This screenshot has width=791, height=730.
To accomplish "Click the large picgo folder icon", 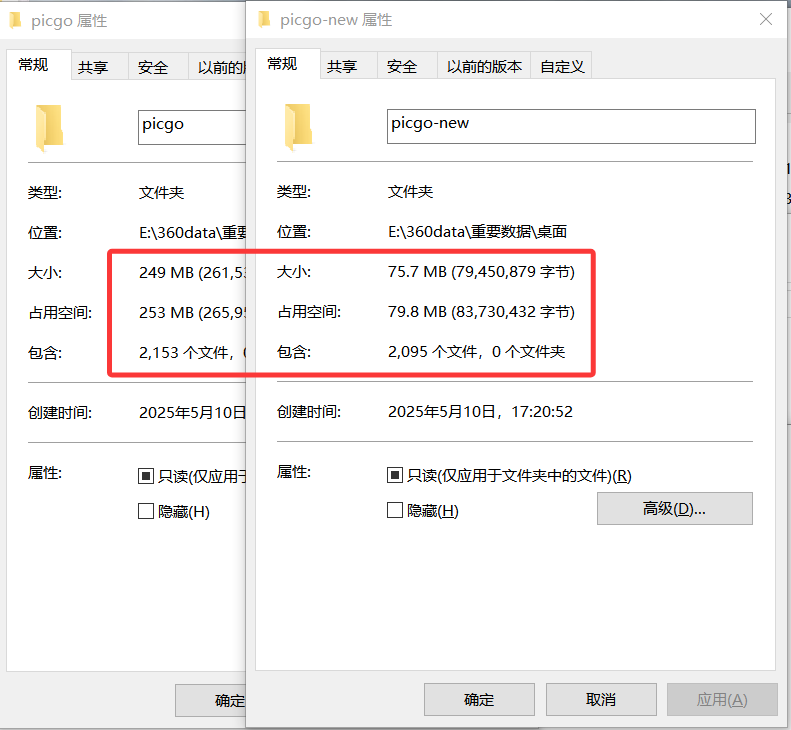I will click(49, 128).
